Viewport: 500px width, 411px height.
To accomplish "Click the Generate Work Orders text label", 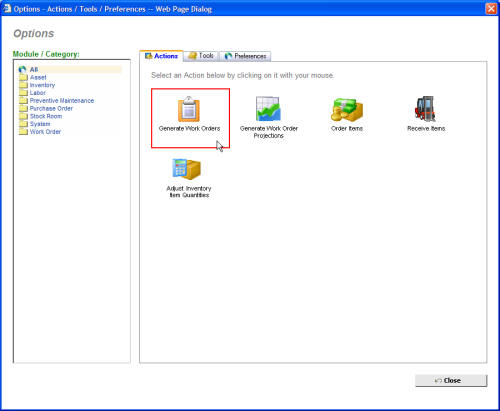I will (x=189, y=128).
